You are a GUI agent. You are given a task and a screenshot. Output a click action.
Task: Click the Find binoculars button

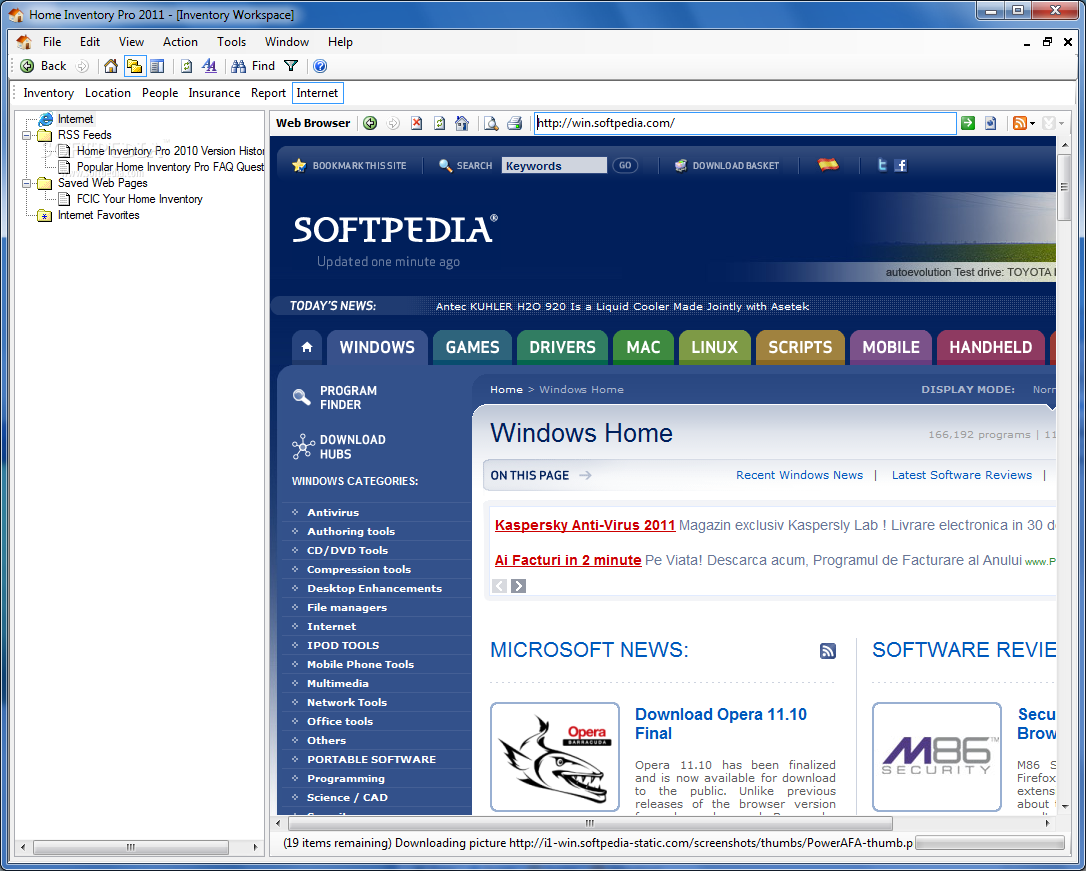pyautogui.click(x=253, y=66)
